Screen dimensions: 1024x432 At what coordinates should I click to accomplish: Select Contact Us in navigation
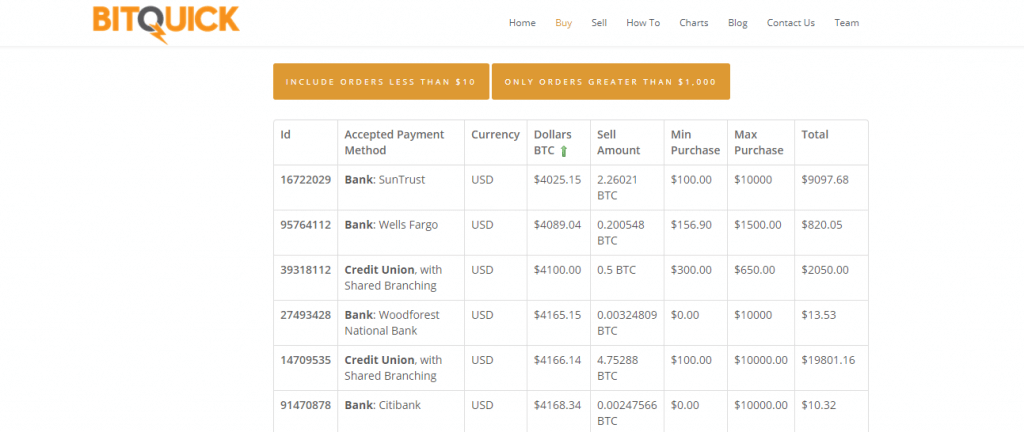790,23
